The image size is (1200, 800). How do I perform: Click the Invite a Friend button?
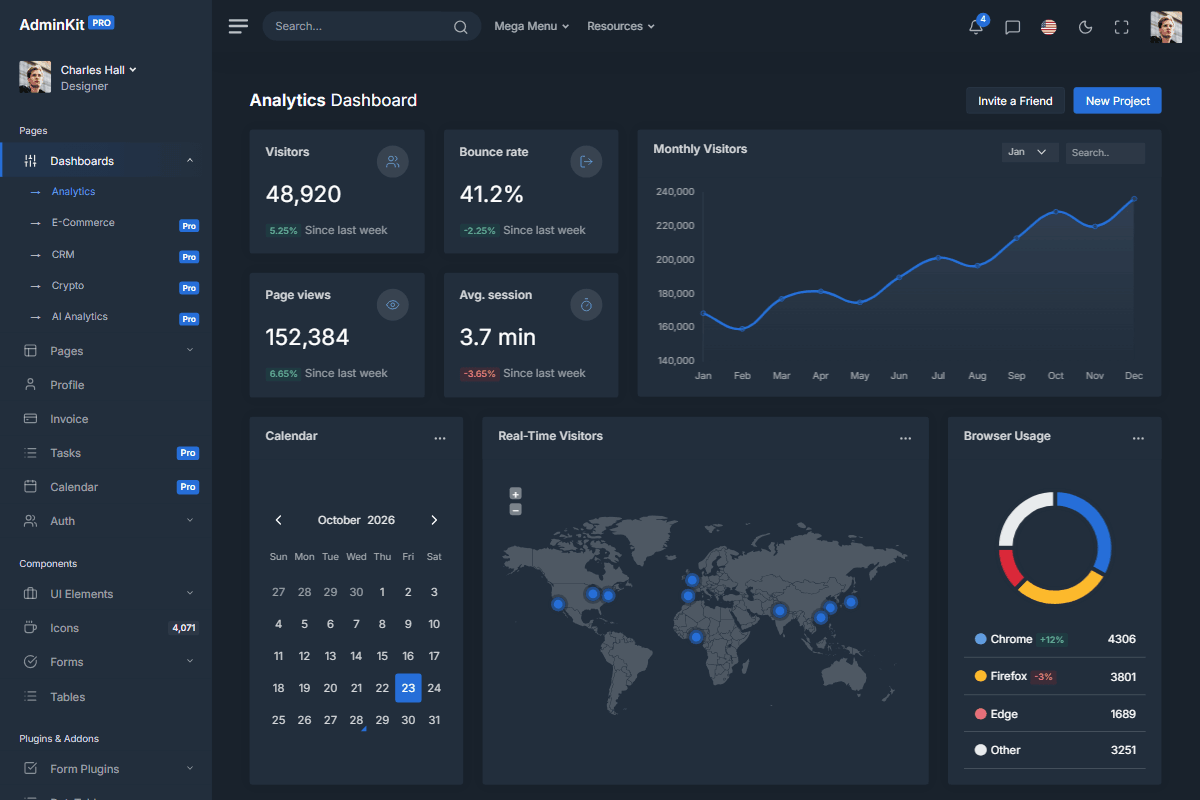click(x=1015, y=100)
